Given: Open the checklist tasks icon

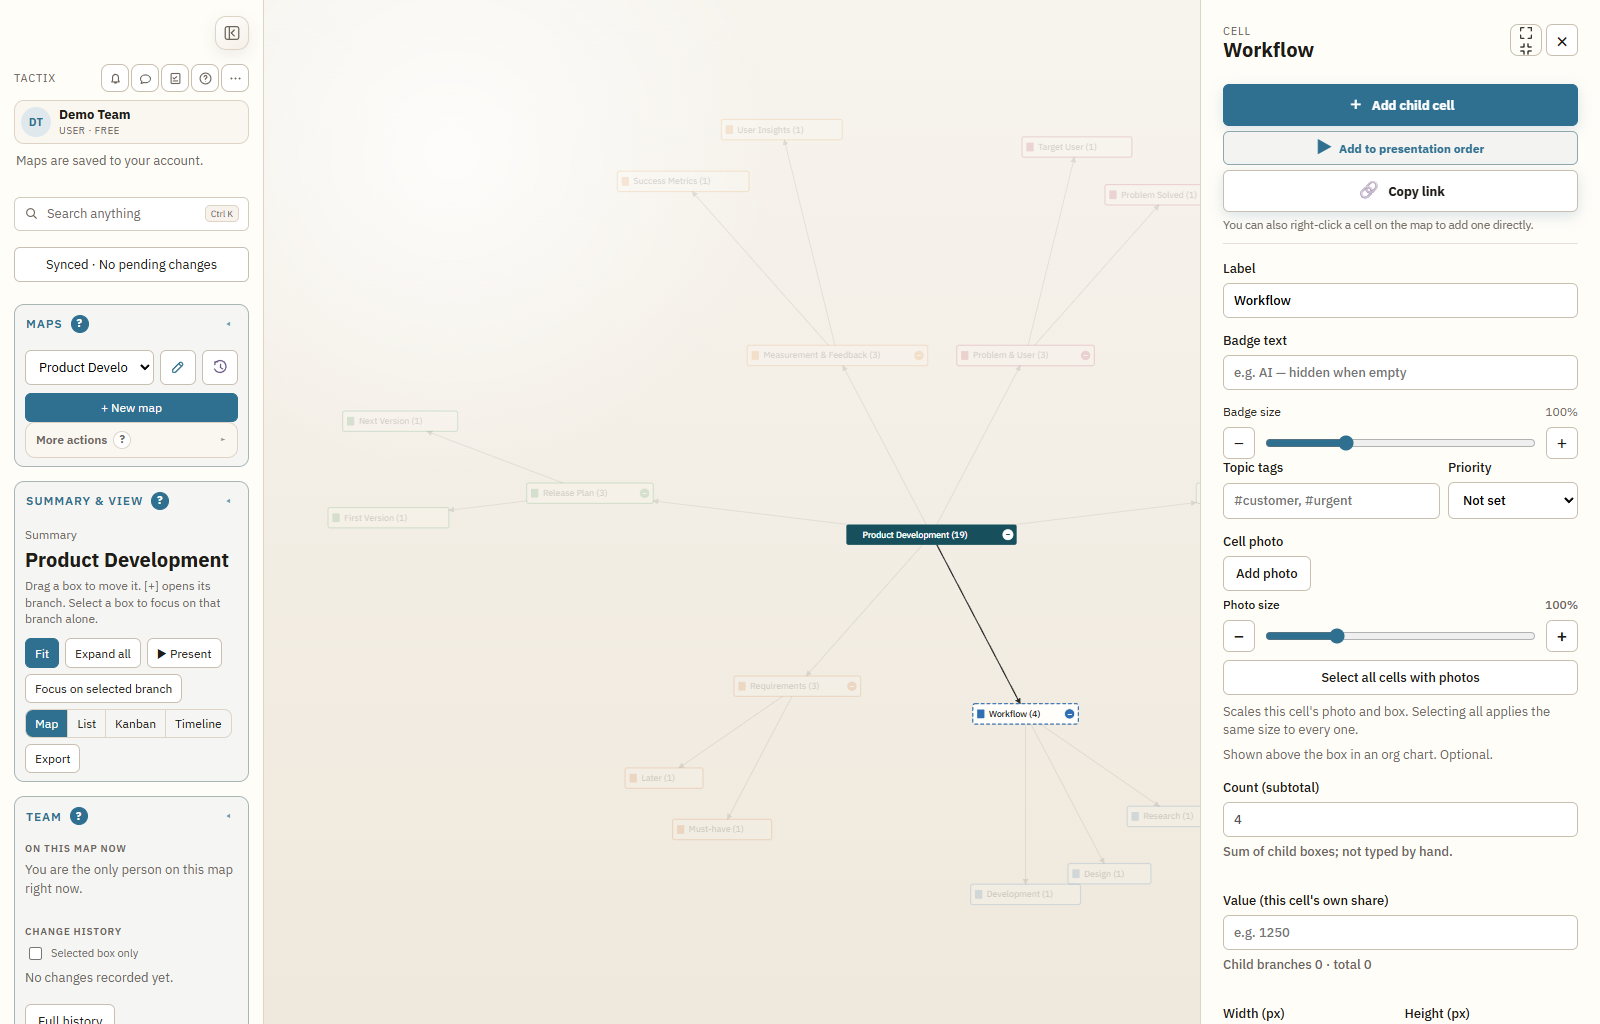Looking at the screenshot, I should point(175,78).
